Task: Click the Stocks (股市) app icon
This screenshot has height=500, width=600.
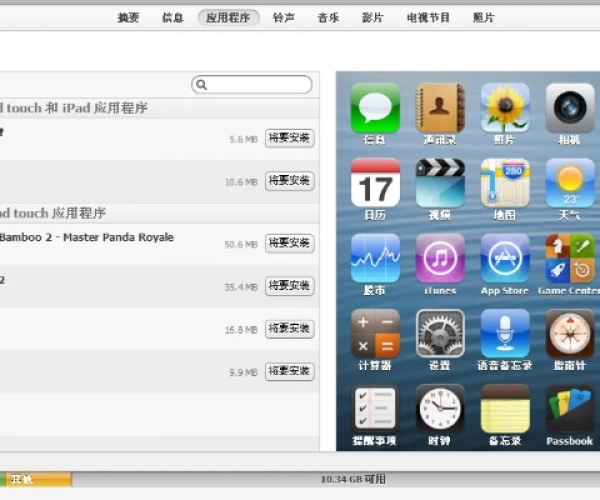Action: pyautogui.click(x=375, y=259)
